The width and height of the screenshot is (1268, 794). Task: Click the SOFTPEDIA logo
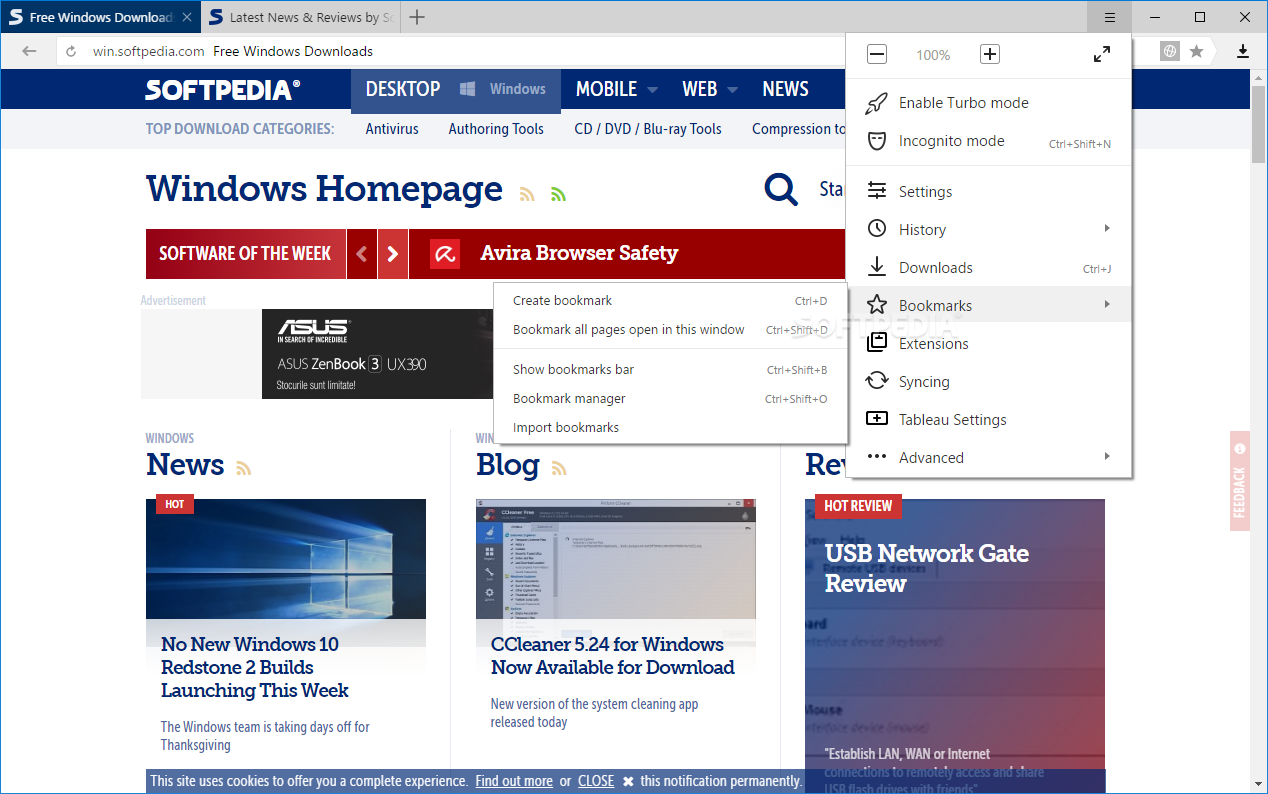click(x=222, y=90)
